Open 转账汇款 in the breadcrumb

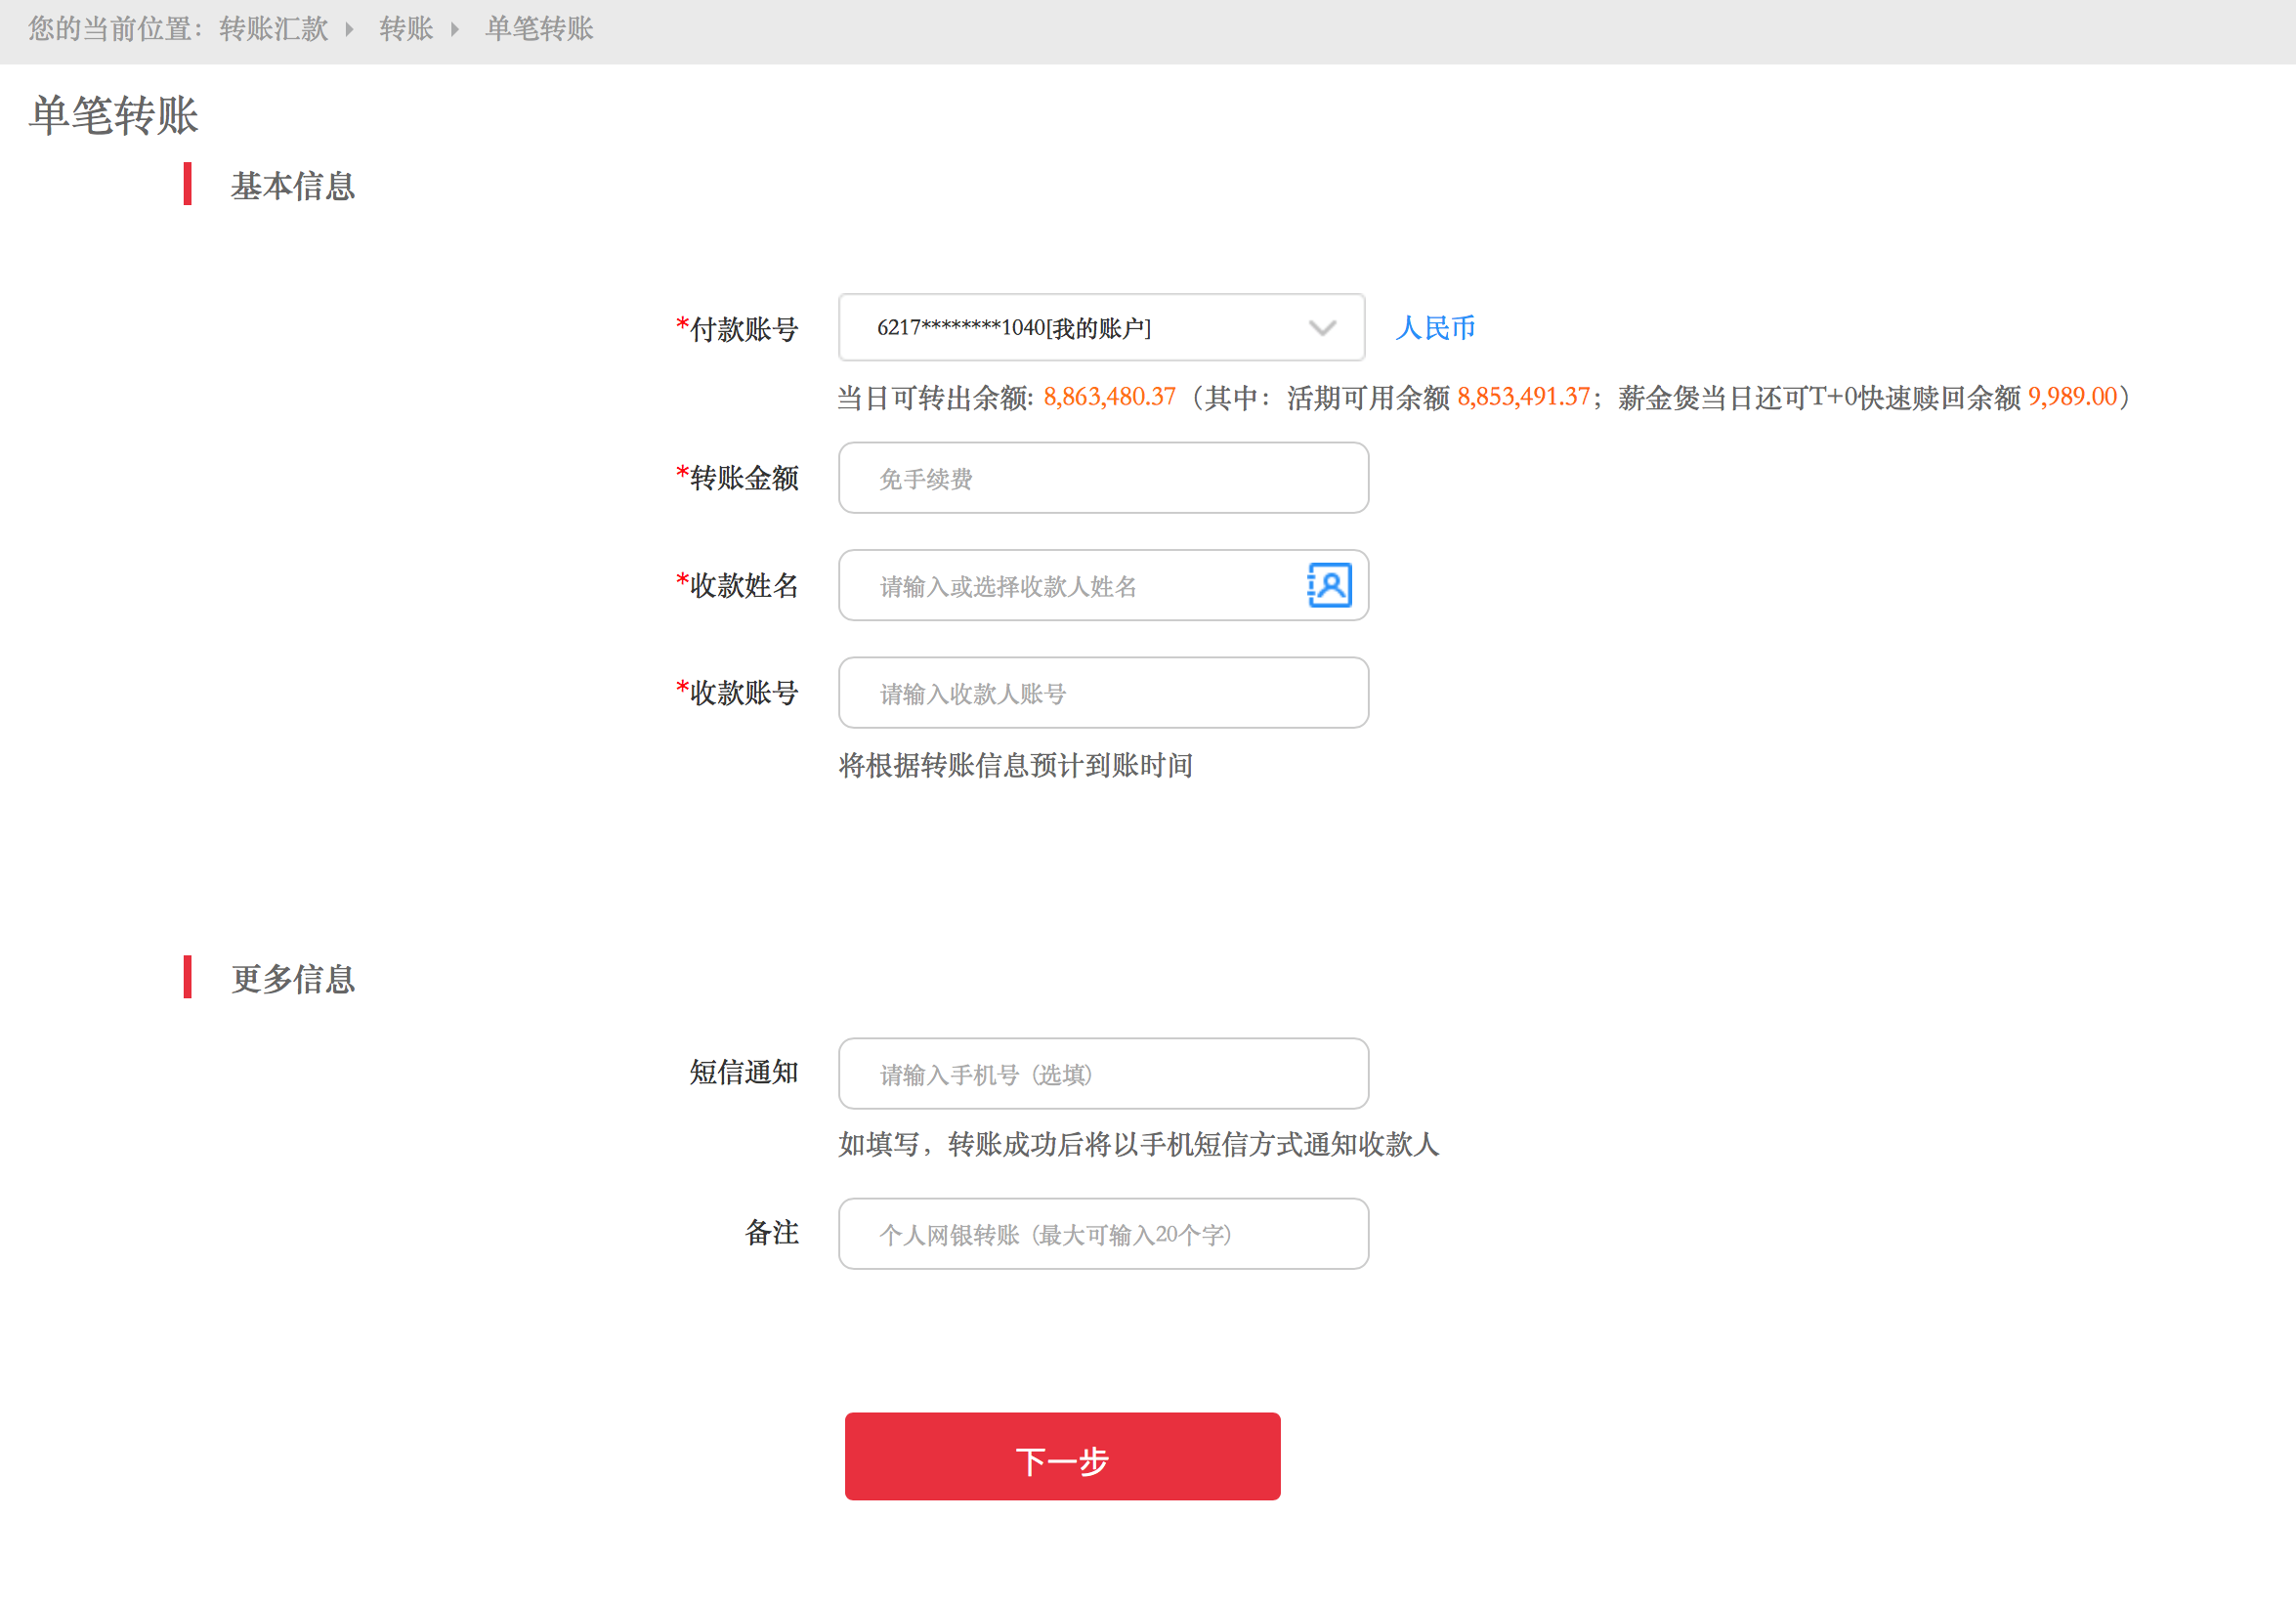click(273, 29)
